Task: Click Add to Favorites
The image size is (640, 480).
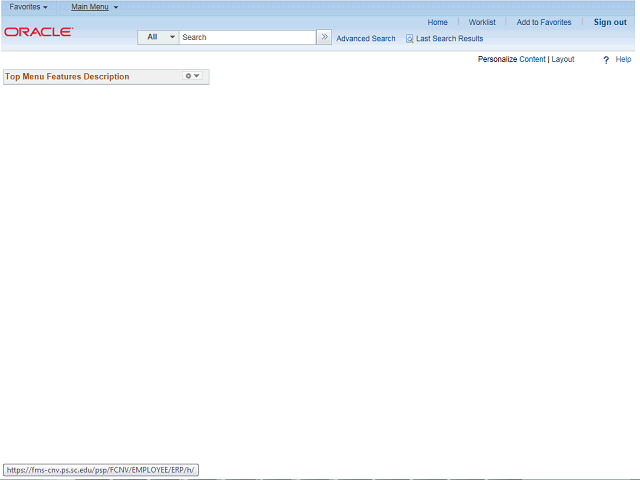Action: 544,22
